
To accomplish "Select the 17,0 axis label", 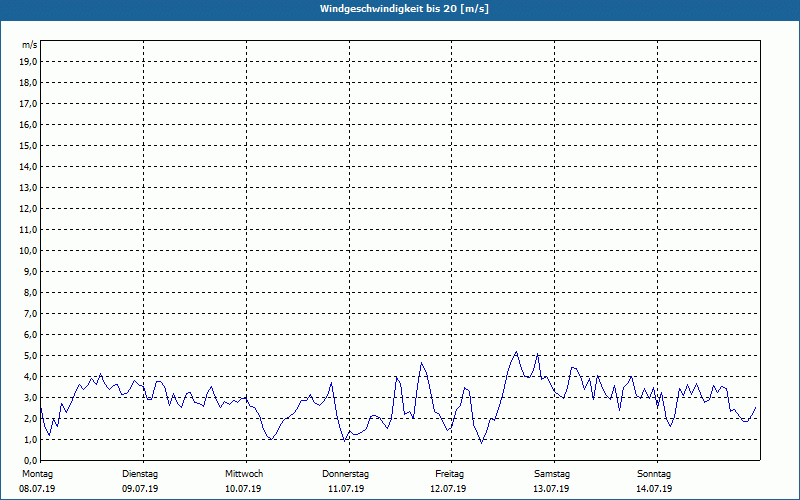I will point(29,104).
